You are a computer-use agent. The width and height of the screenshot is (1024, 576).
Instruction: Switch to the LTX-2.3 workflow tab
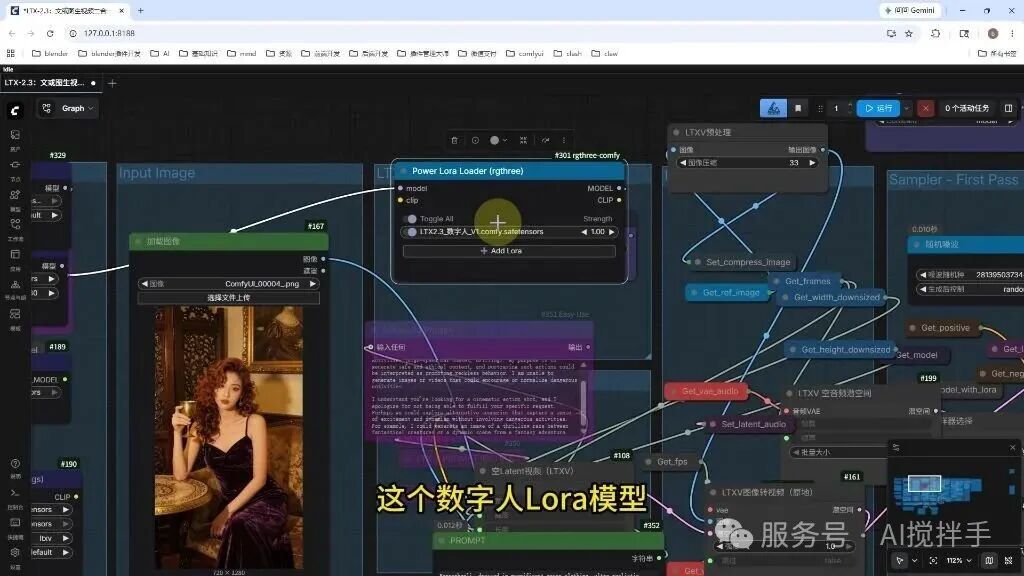click(x=51, y=83)
